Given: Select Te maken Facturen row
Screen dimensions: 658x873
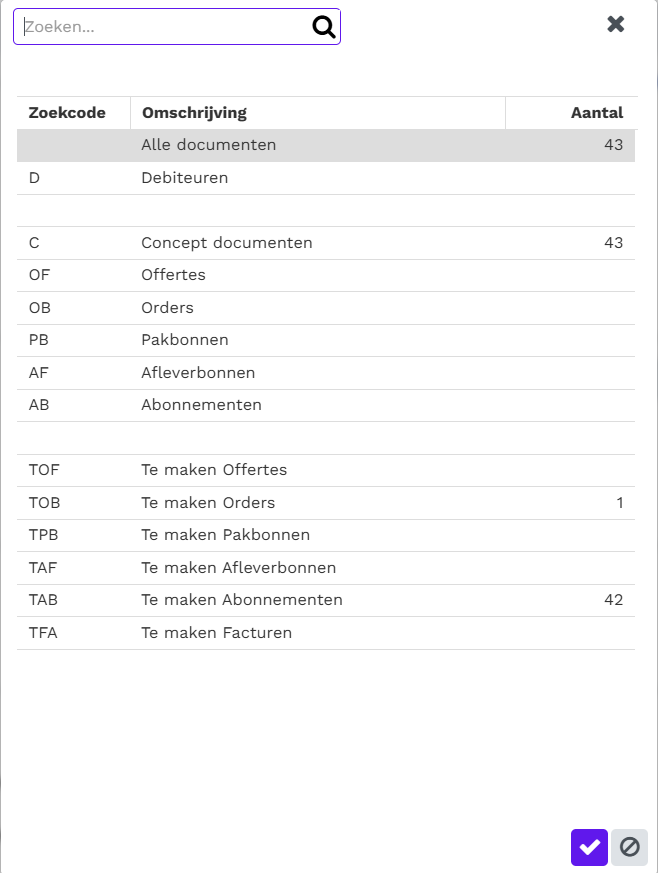Looking at the screenshot, I should click(326, 633).
